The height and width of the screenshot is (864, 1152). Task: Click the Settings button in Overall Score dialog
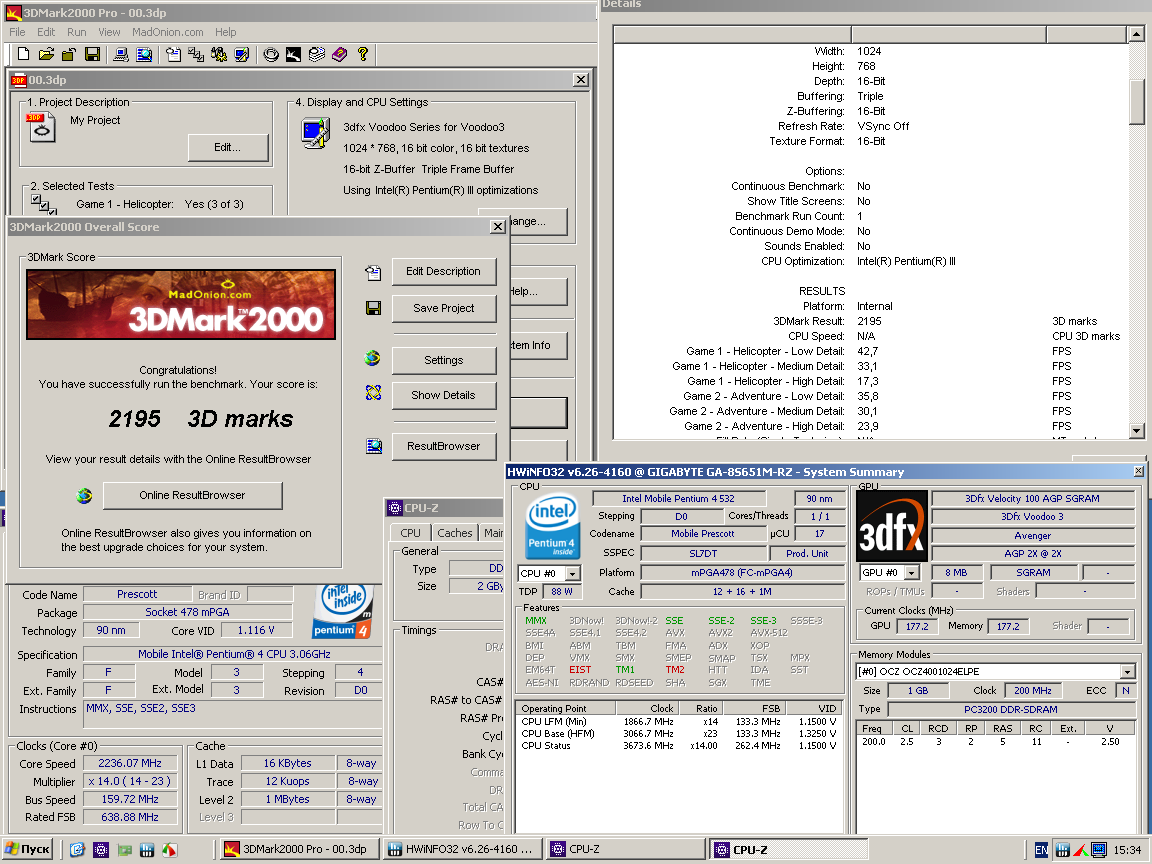click(x=444, y=361)
